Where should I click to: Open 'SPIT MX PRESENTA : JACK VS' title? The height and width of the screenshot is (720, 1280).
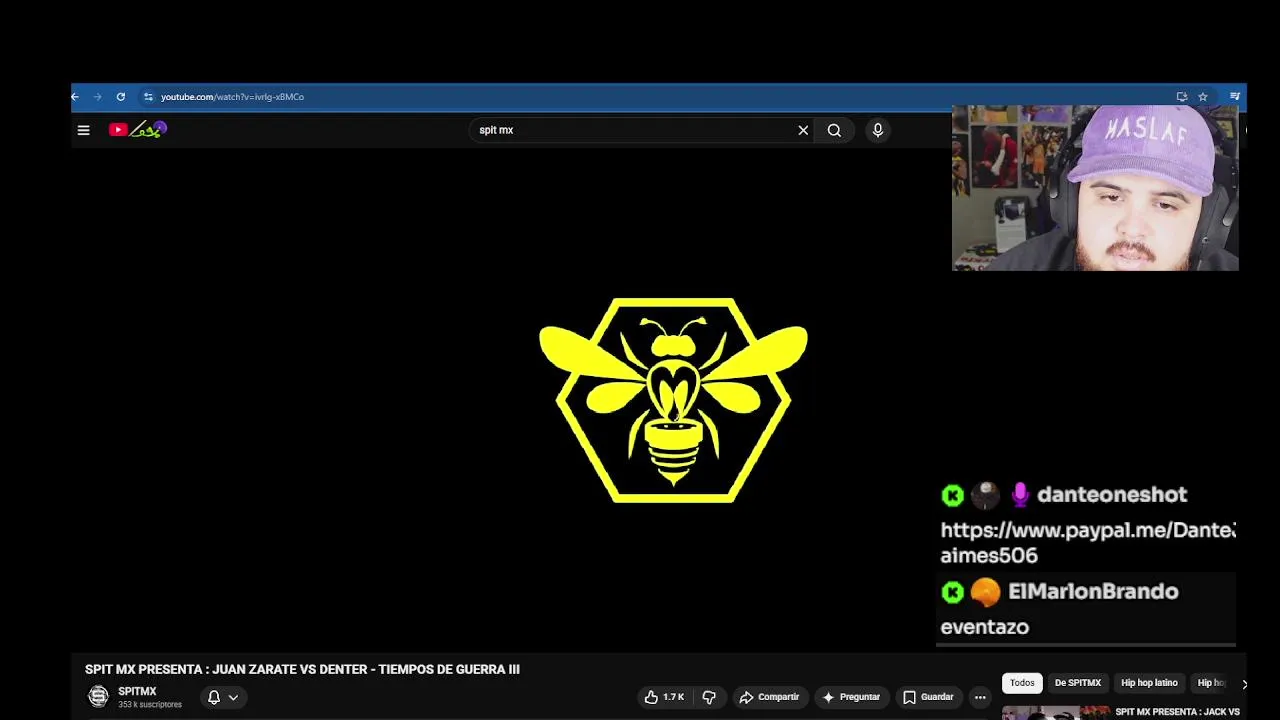click(x=1177, y=712)
